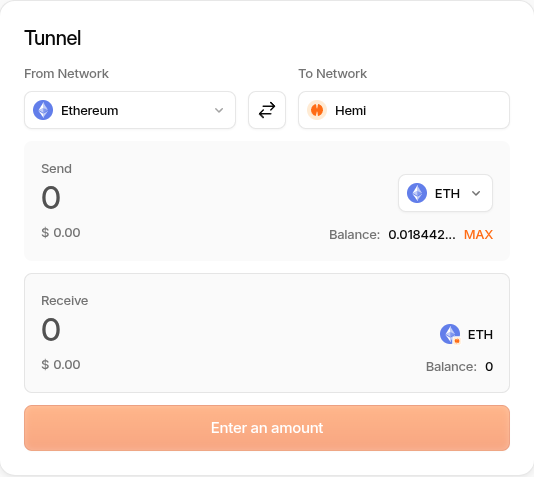Click the Send dollar value $ 0.00
The image size is (534, 477).
(x=61, y=233)
